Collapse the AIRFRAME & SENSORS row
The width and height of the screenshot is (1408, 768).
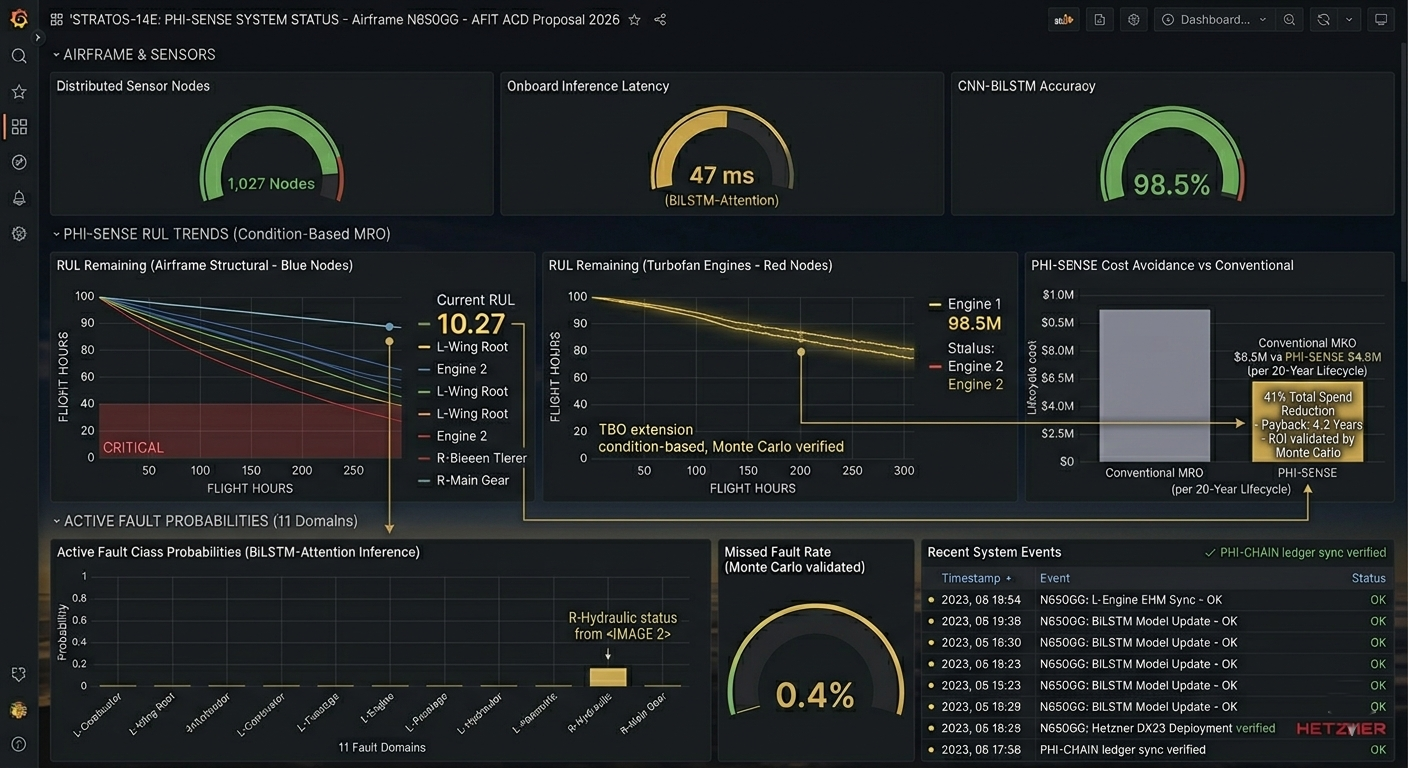[134, 54]
